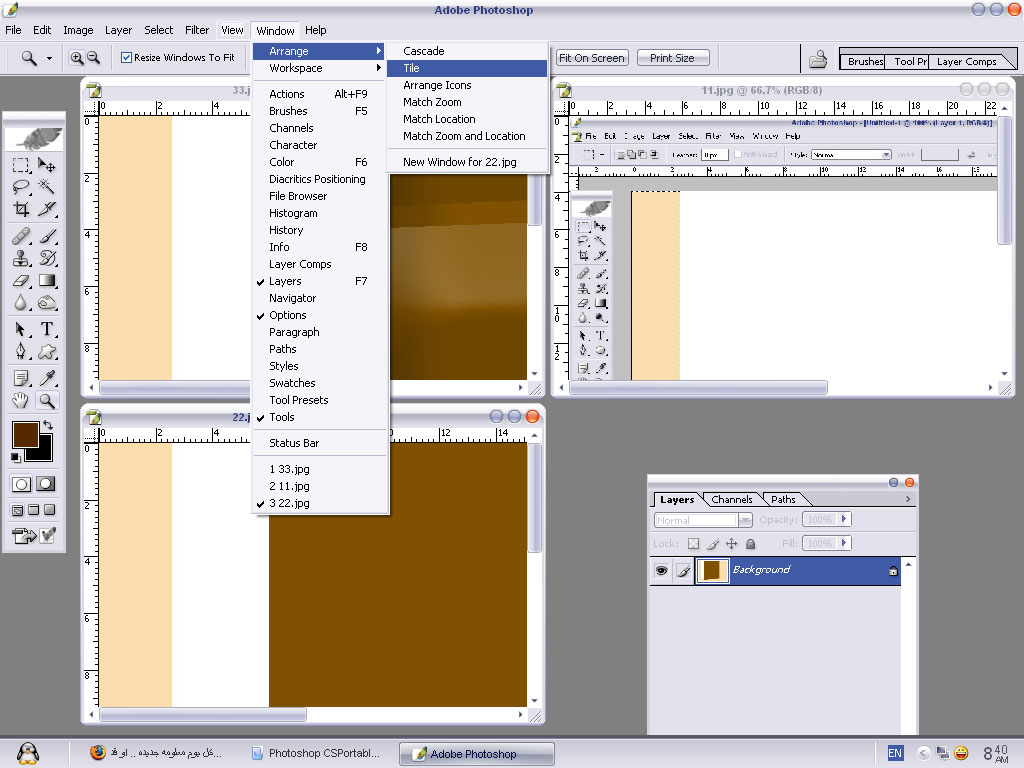Choose Tile from Arrange submenu

point(467,68)
